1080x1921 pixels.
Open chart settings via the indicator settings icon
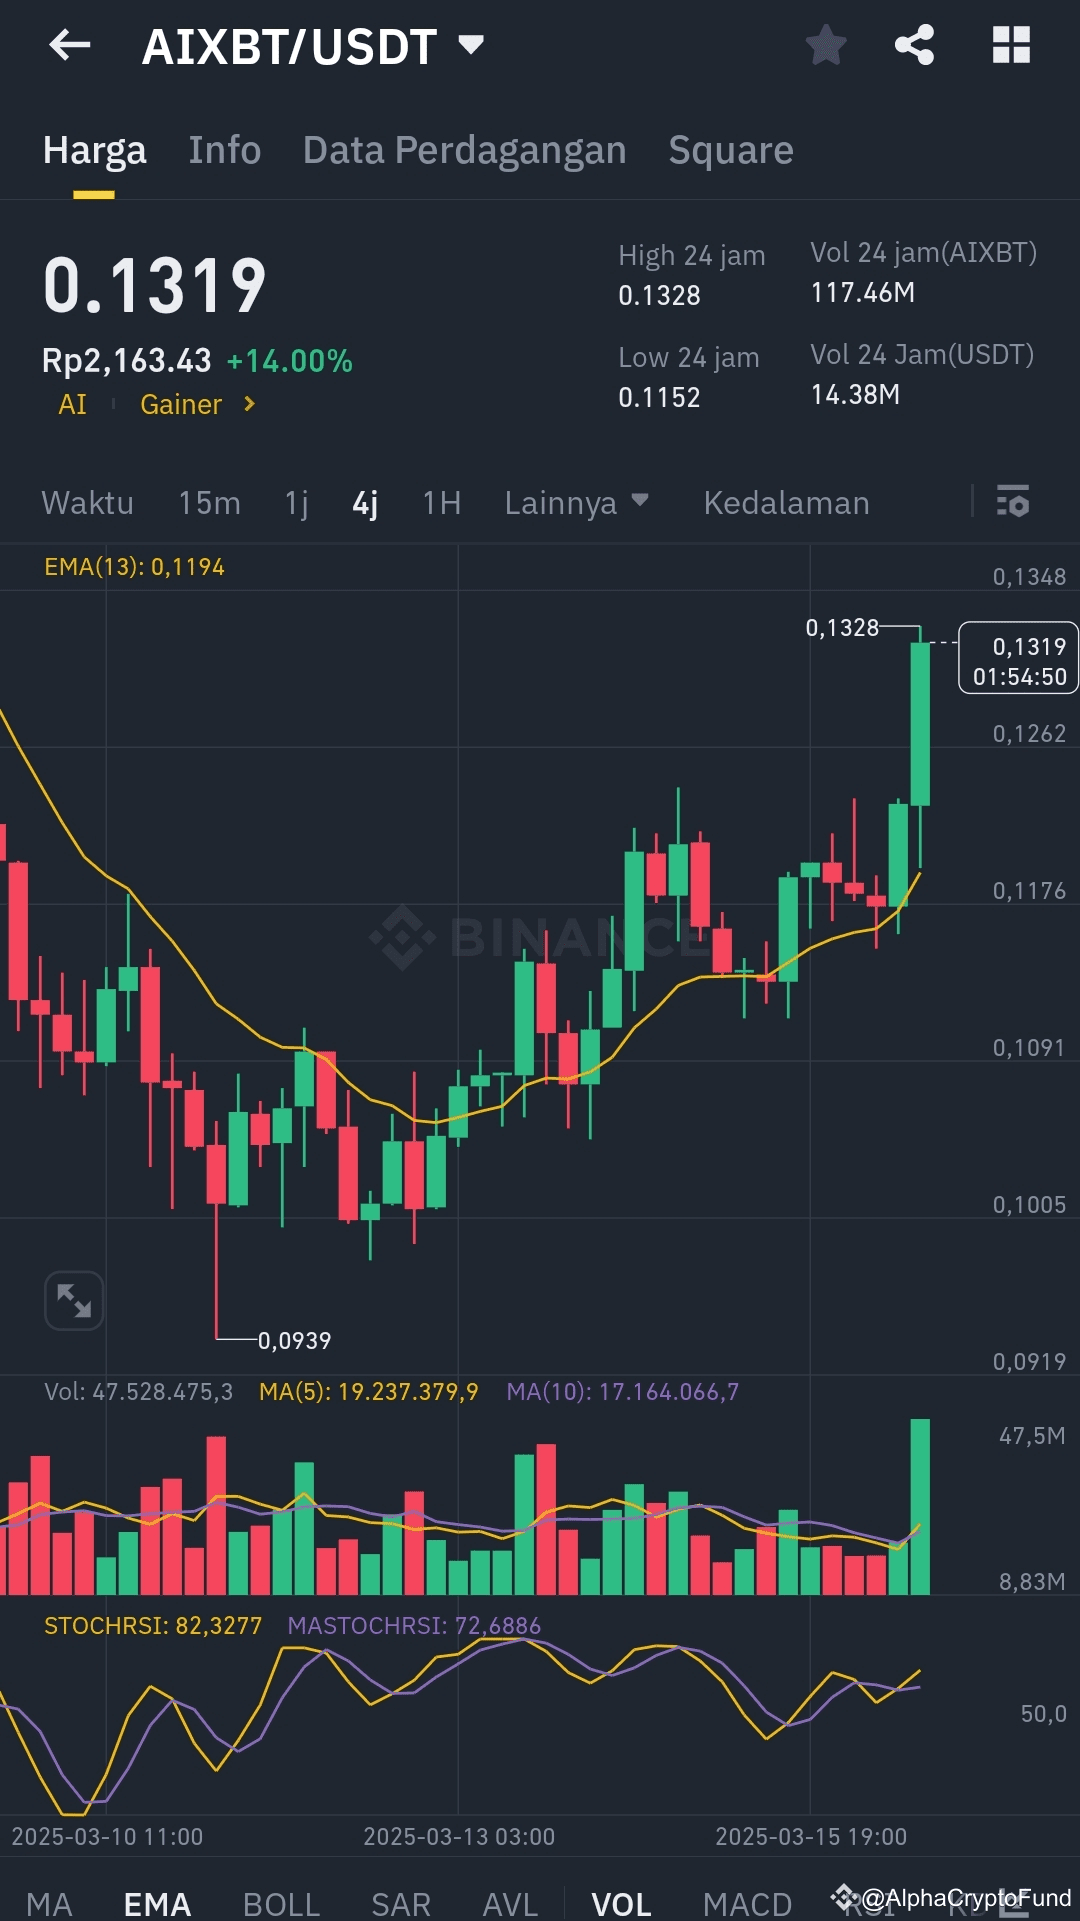point(1013,502)
